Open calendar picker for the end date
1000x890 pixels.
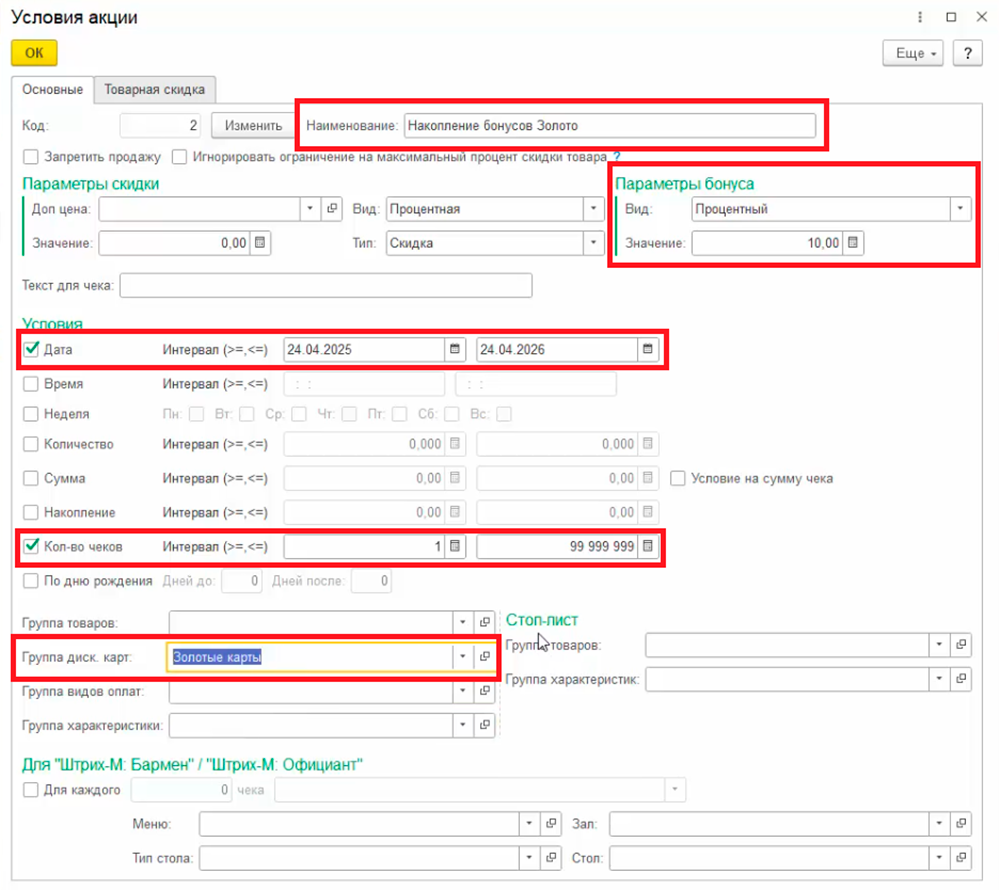pyautogui.click(x=647, y=349)
